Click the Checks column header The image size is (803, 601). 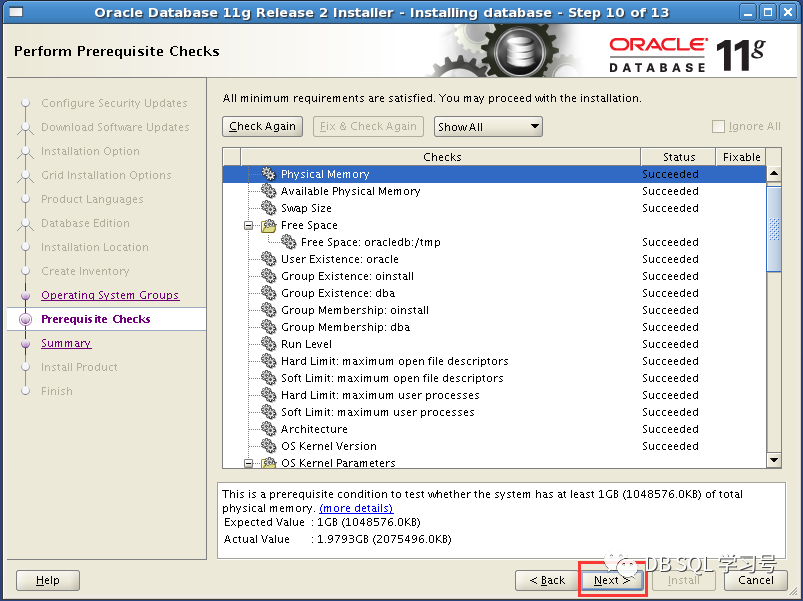click(441, 157)
